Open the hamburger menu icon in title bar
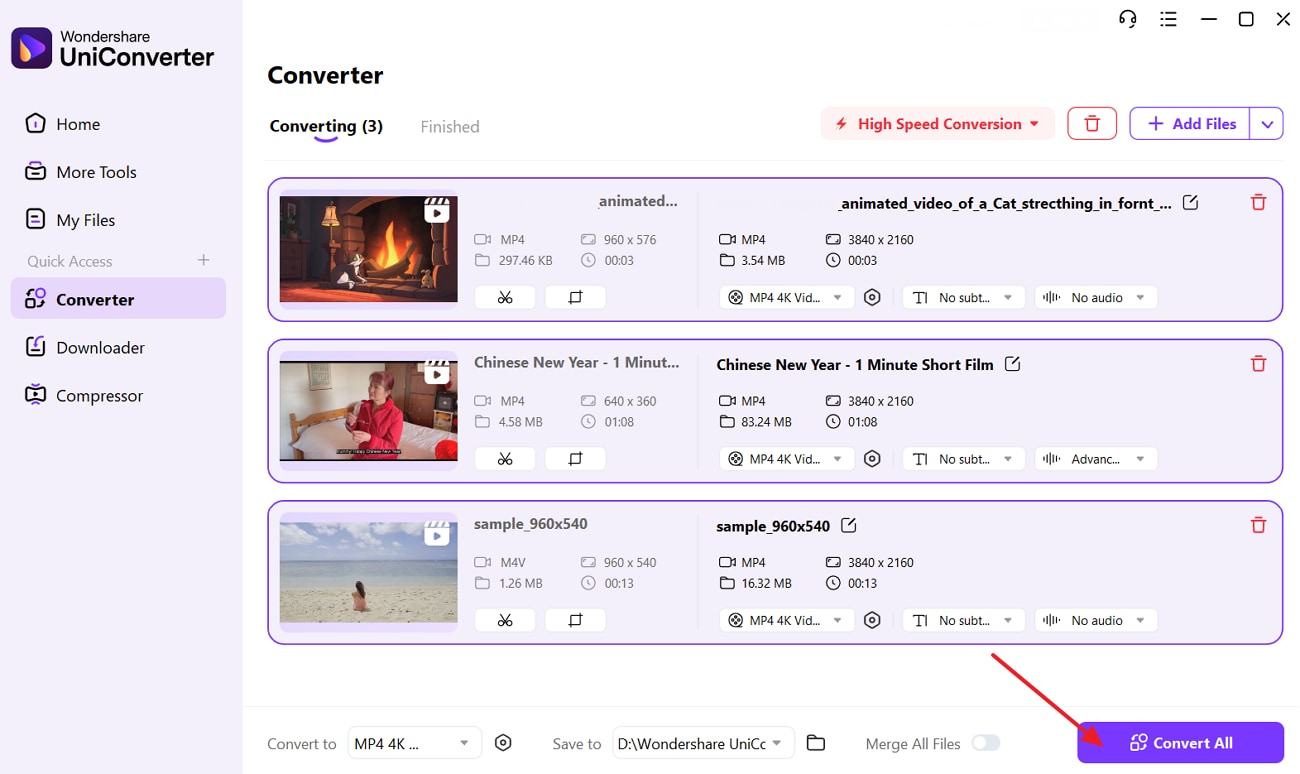This screenshot has width=1300, height=774. pyautogui.click(x=1168, y=19)
